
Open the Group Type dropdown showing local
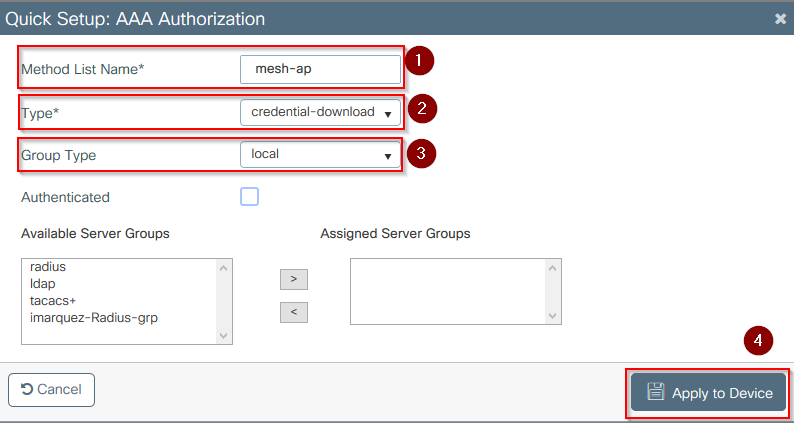320,156
